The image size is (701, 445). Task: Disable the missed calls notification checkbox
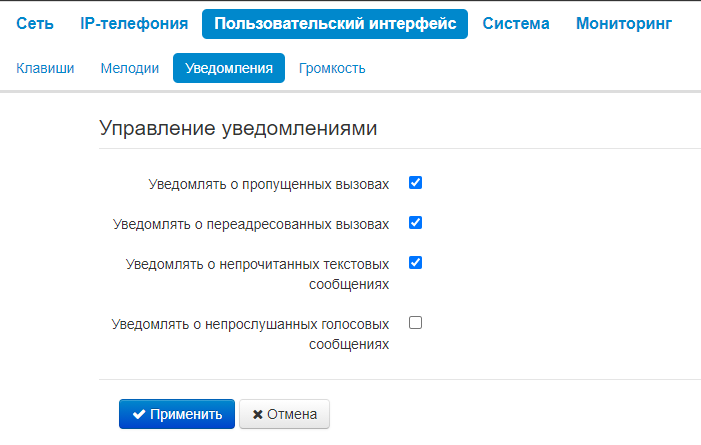point(416,183)
